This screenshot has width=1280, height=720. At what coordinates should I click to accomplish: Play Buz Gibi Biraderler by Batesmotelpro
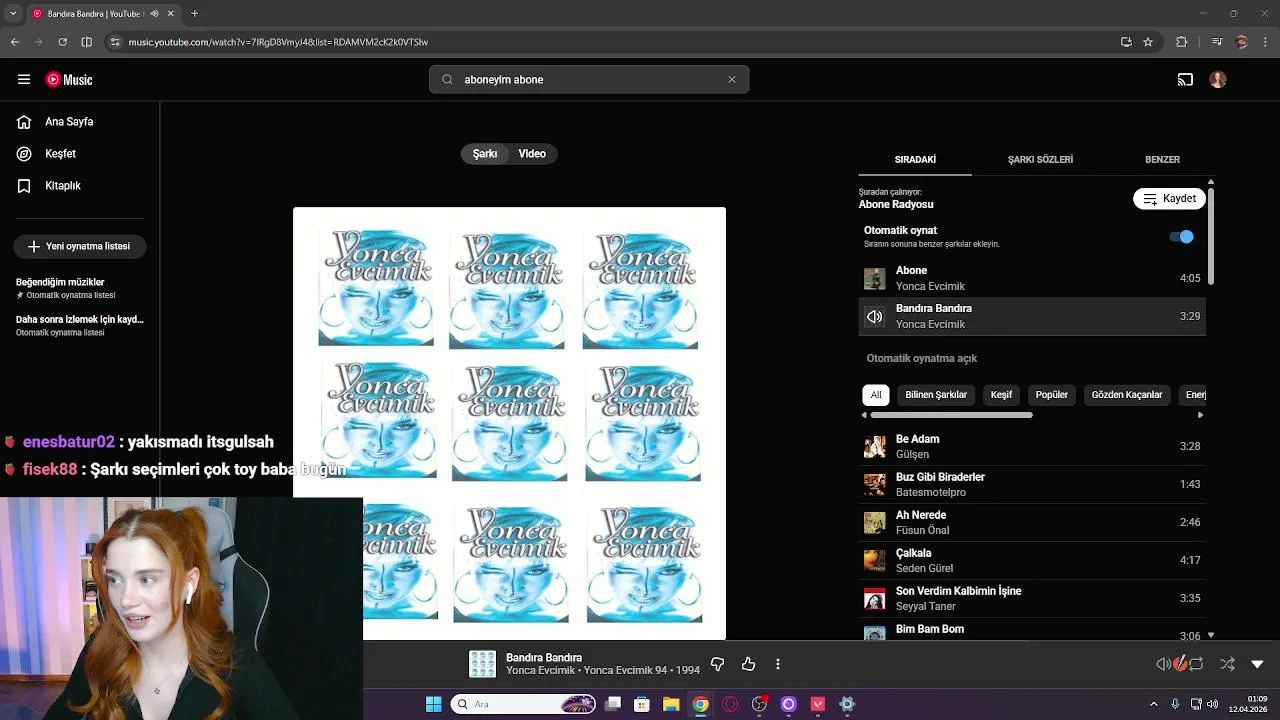1032,484
